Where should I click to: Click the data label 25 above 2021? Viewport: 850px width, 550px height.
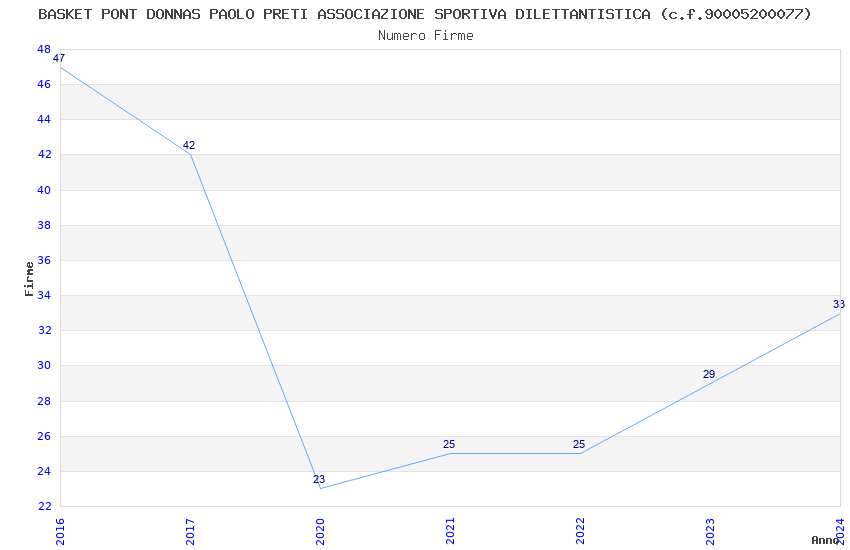click(x=449, y=444)
